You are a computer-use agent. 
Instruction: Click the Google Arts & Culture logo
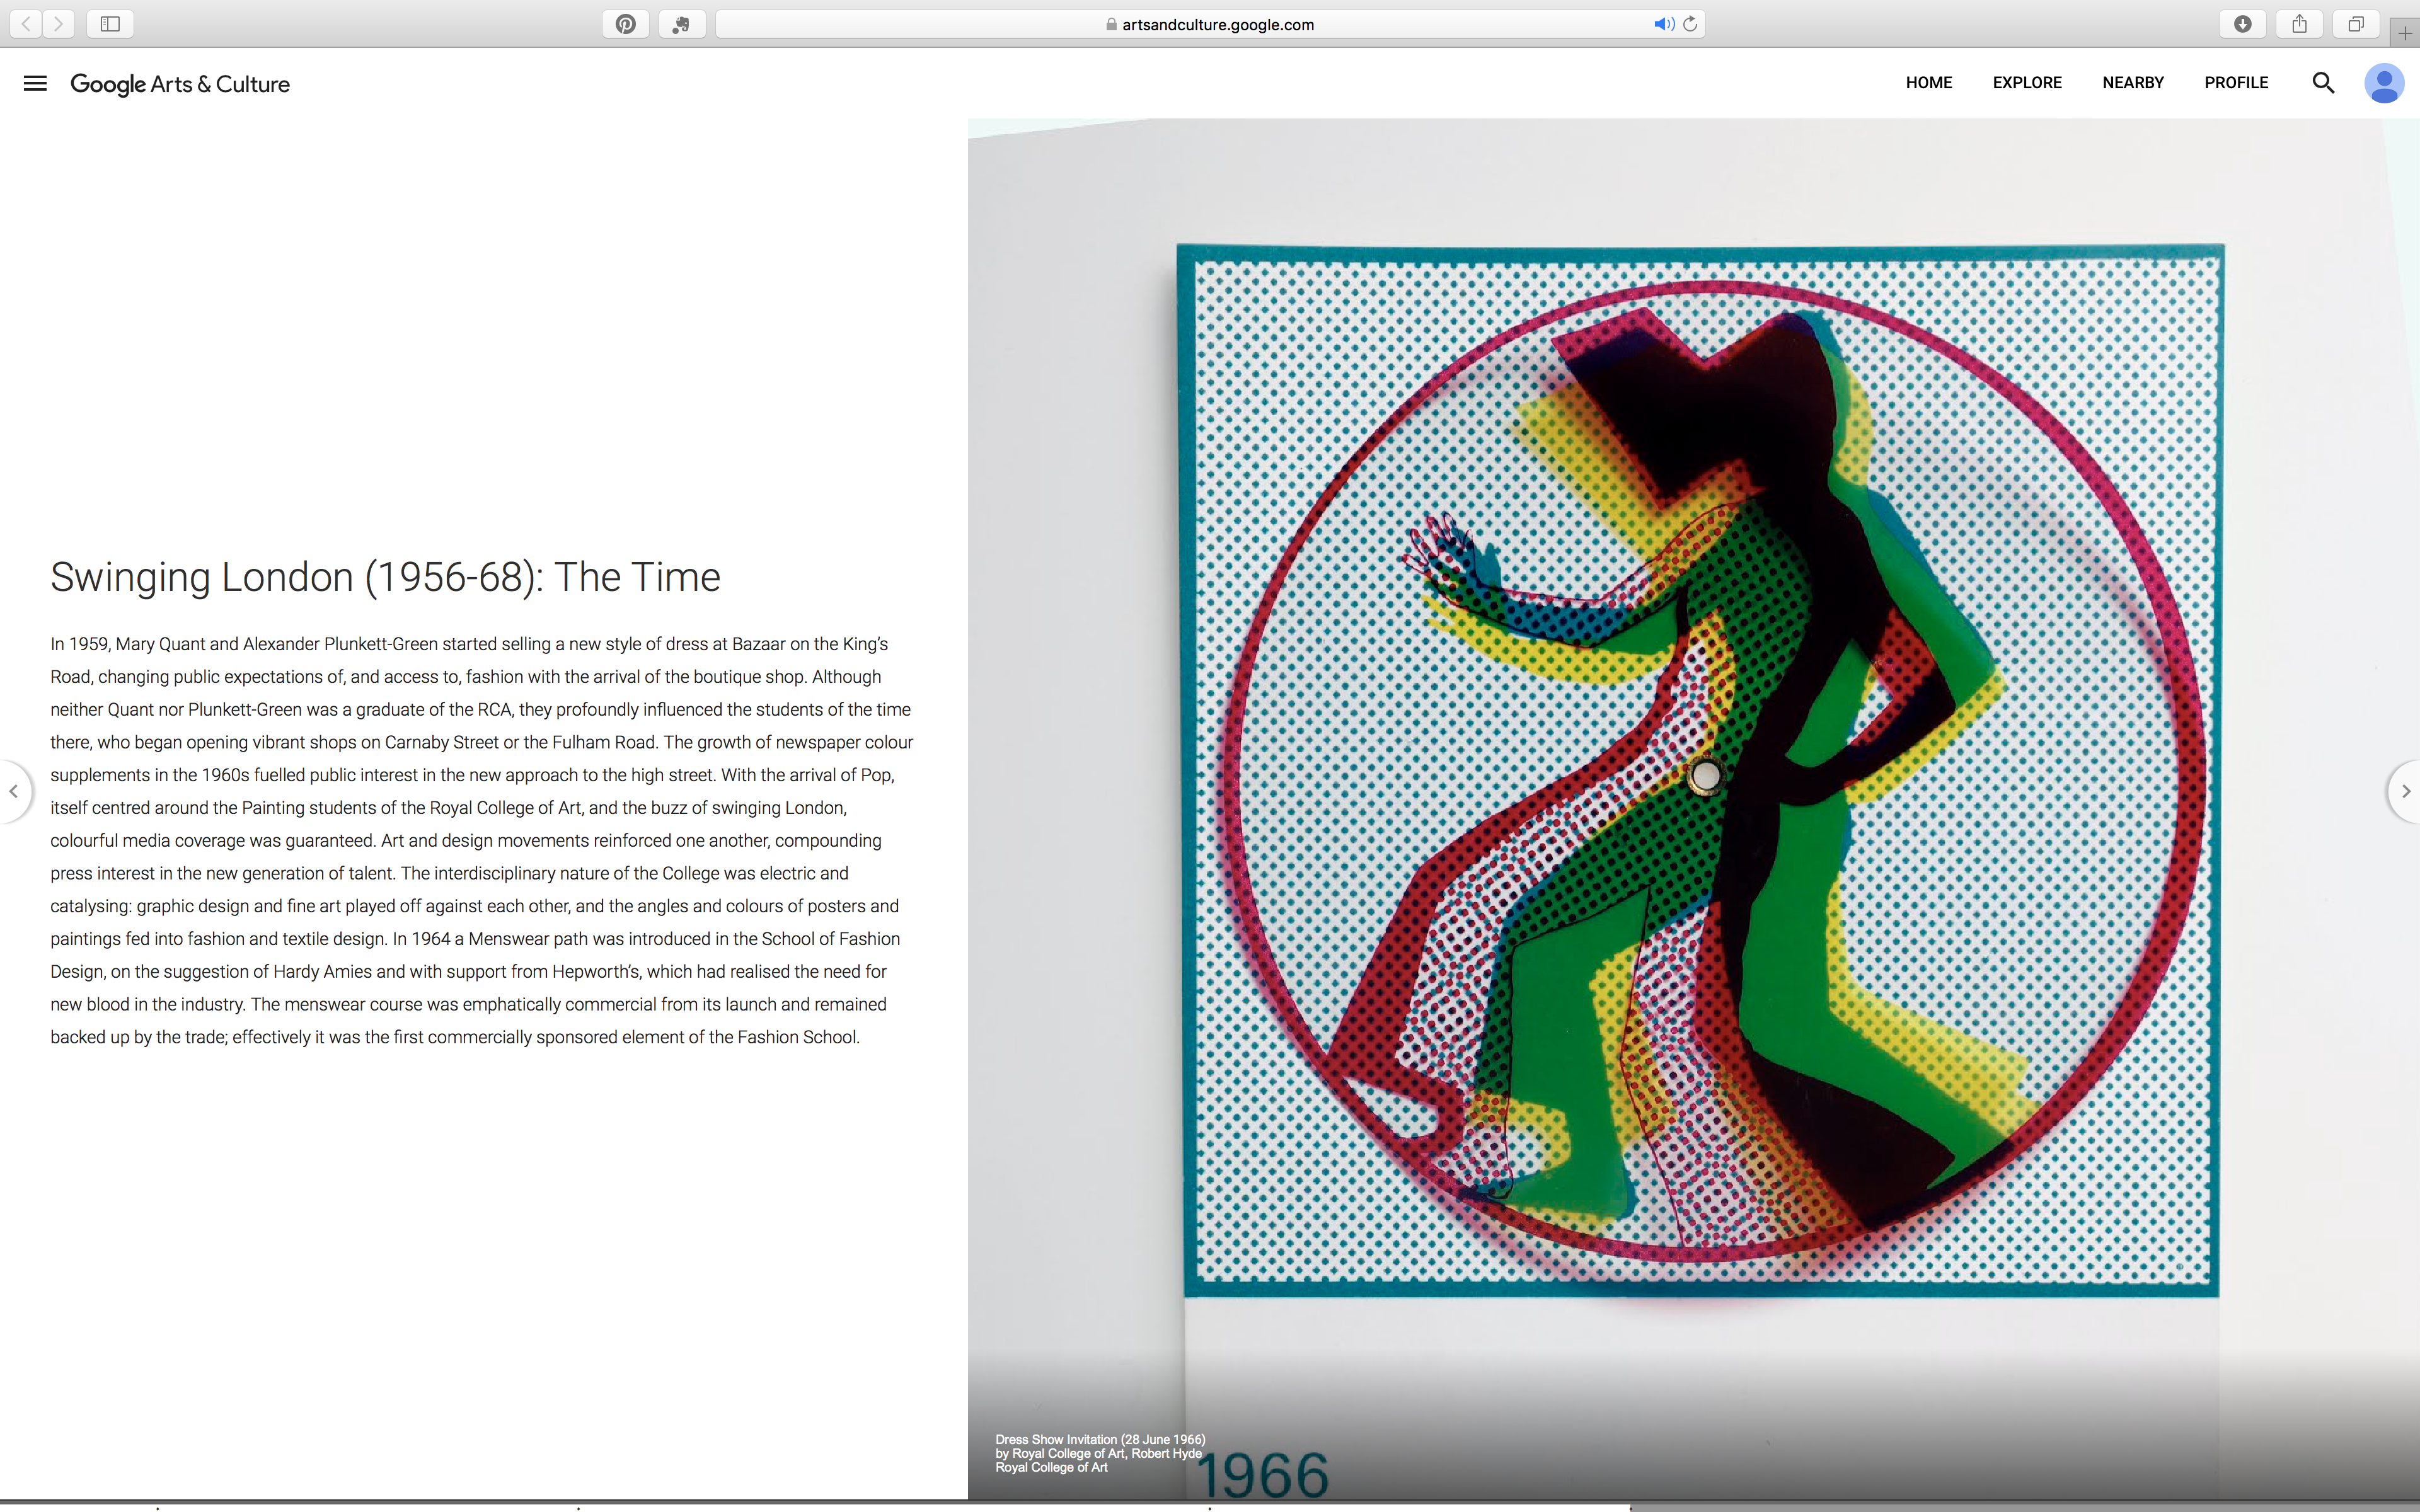180,84
